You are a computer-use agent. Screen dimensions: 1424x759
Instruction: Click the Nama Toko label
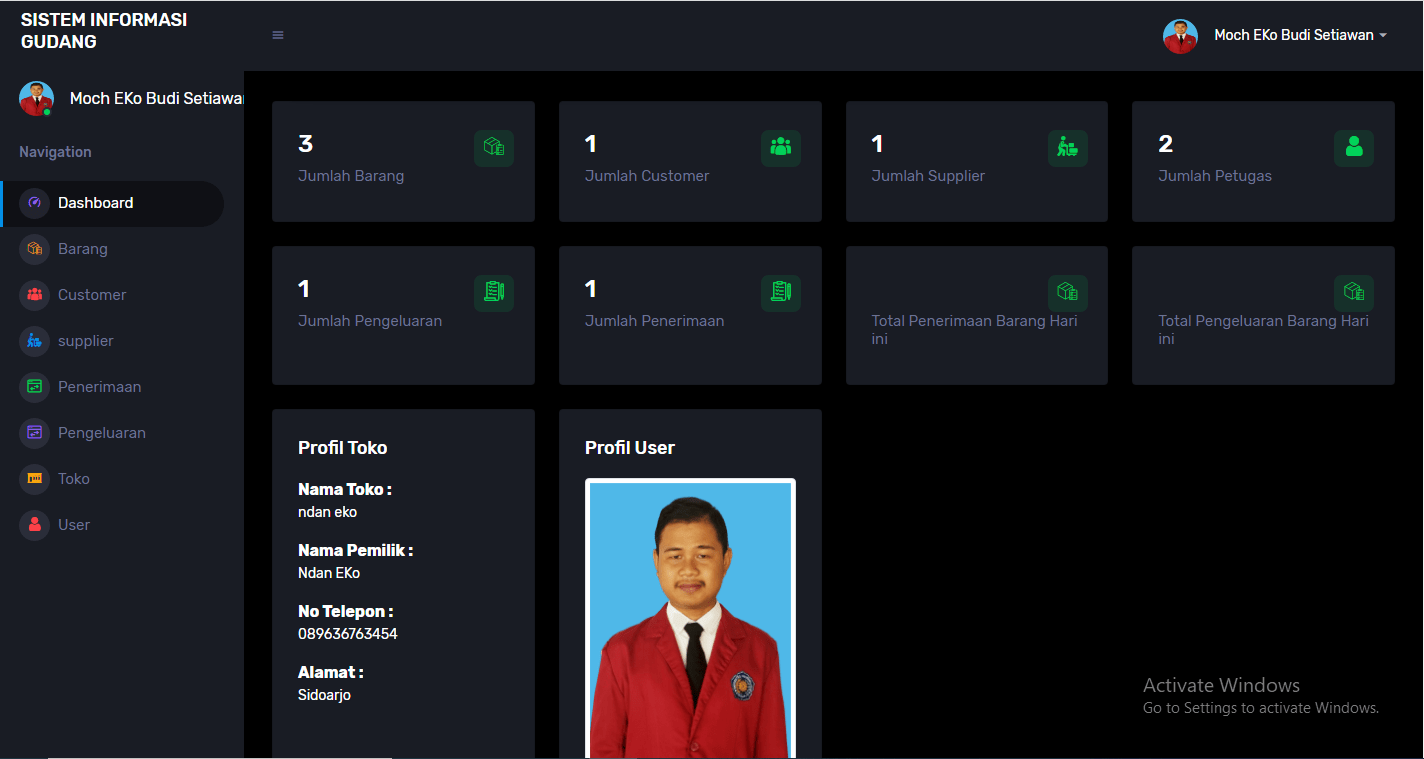tap(345, 490)
